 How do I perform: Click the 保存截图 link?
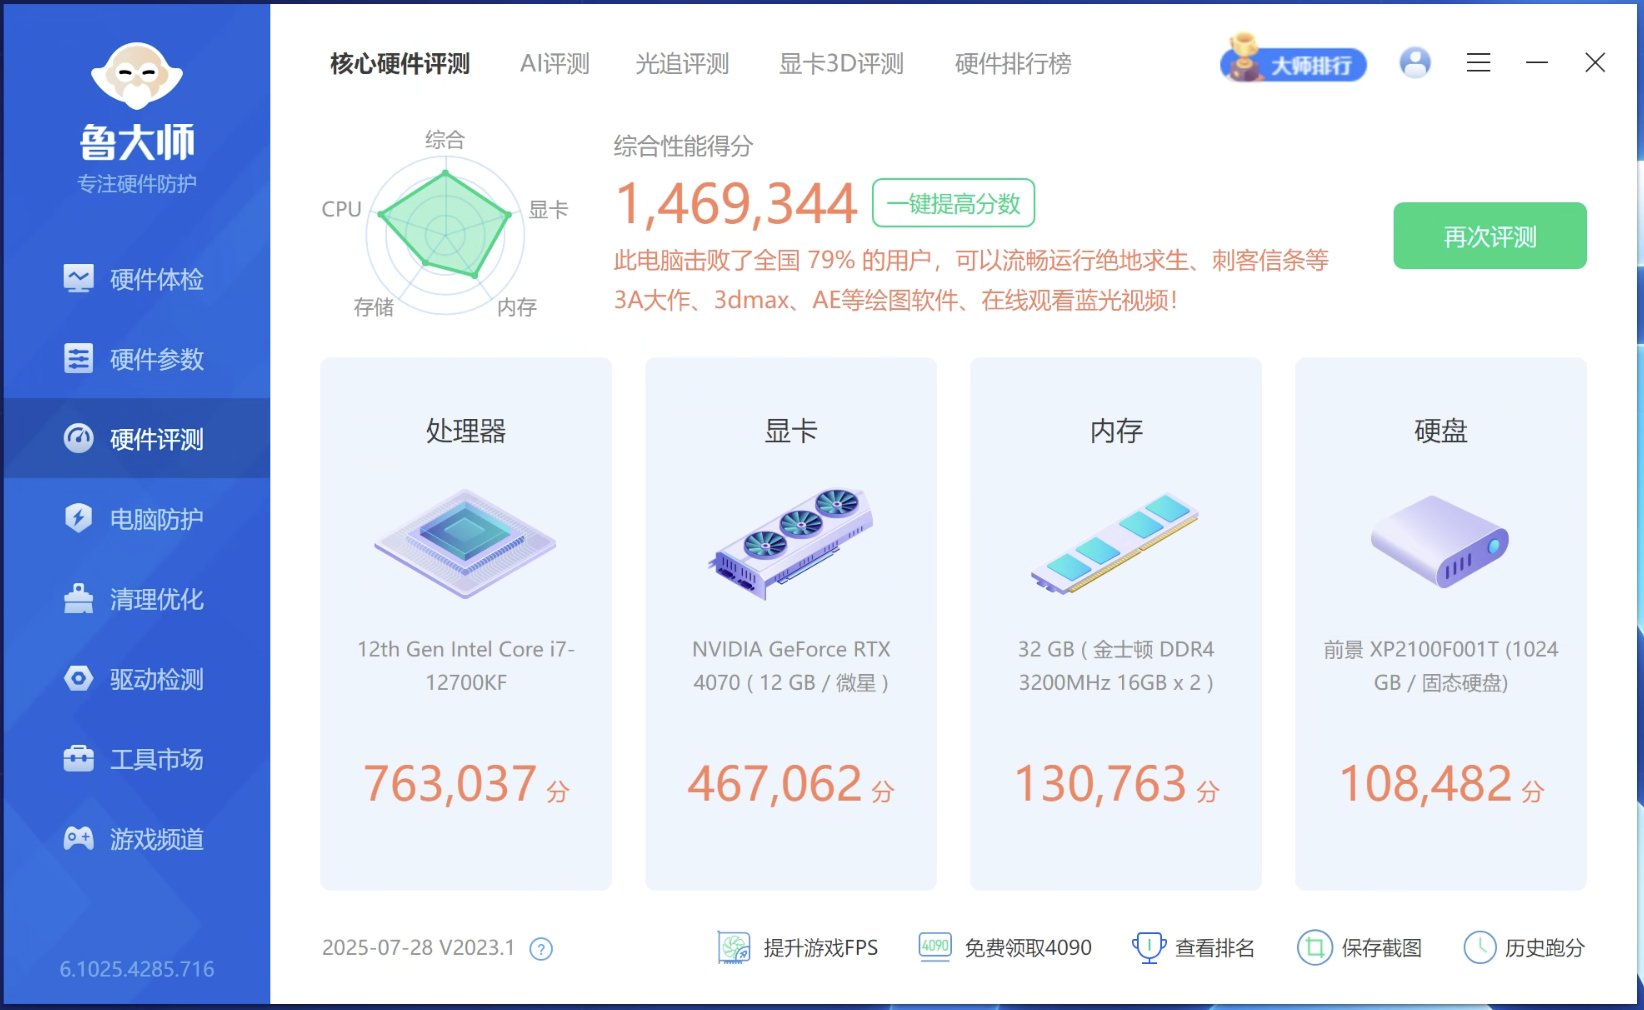(1359, 947)
